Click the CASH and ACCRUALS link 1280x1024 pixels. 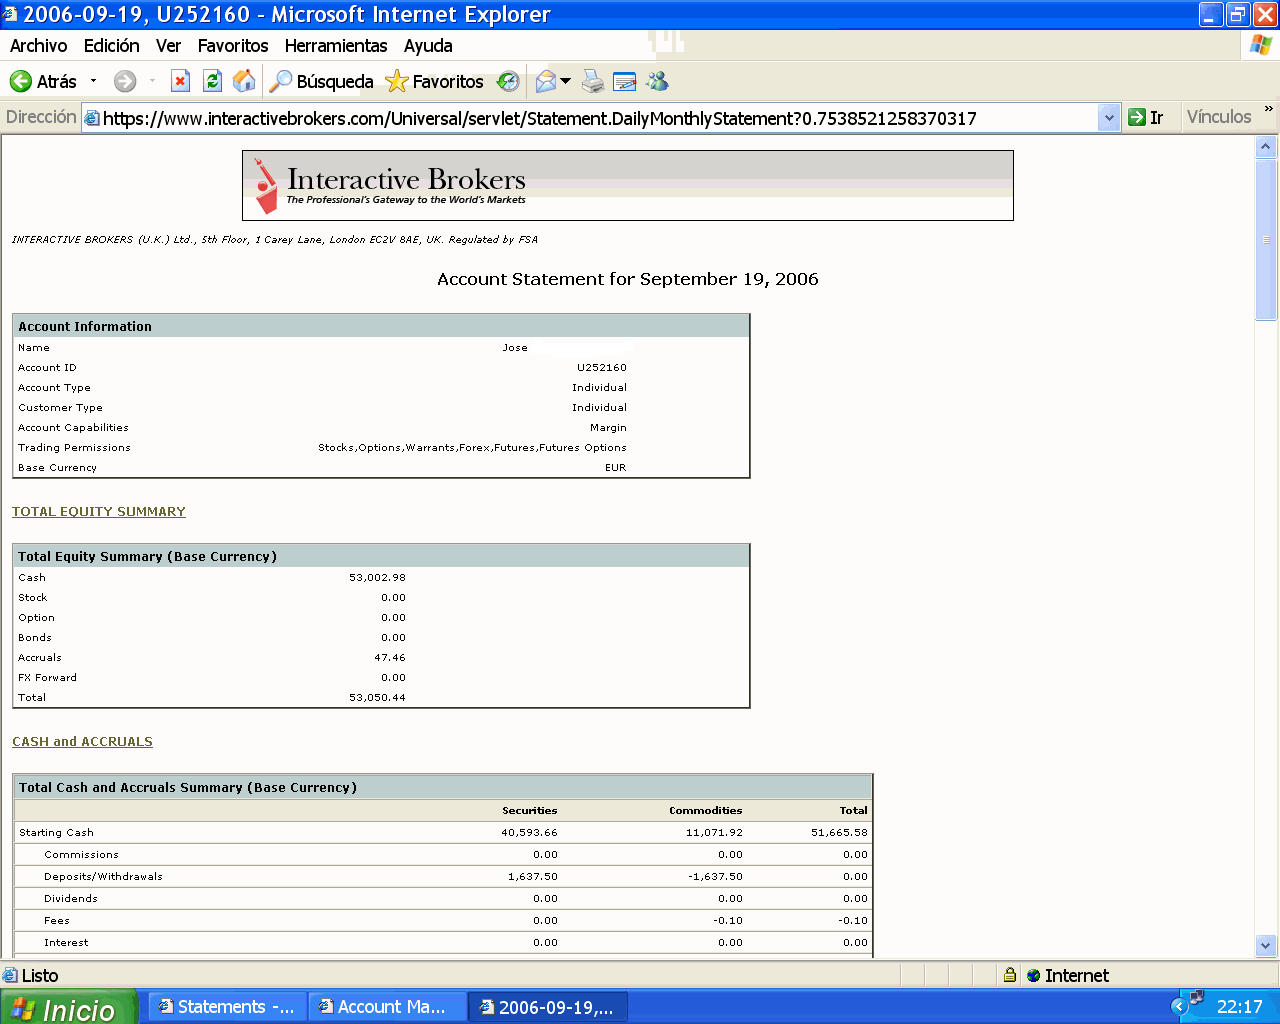click(x=82, y=742)
